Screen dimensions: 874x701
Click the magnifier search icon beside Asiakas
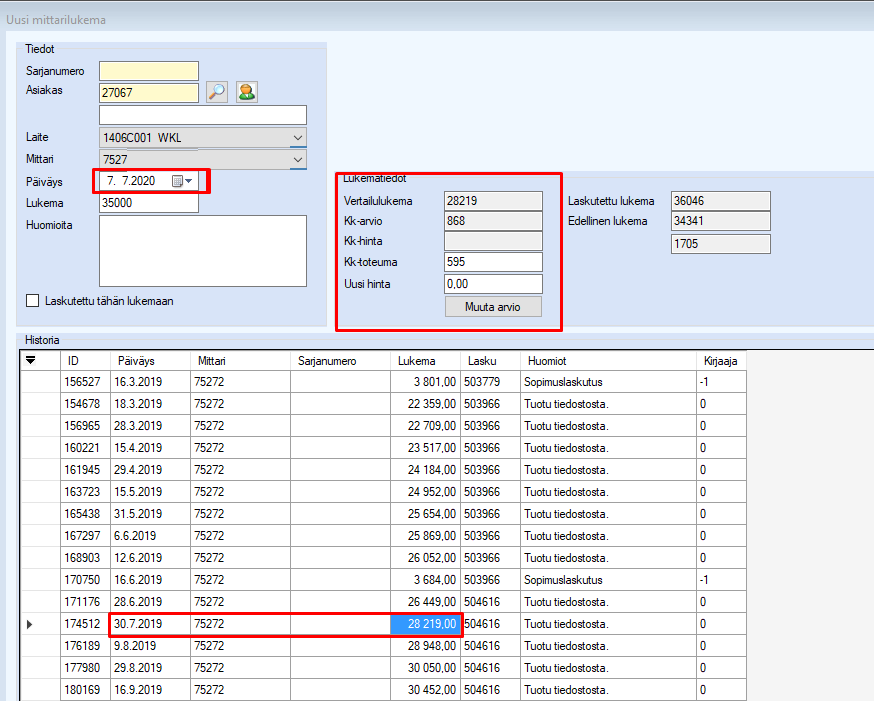point(217,92)
